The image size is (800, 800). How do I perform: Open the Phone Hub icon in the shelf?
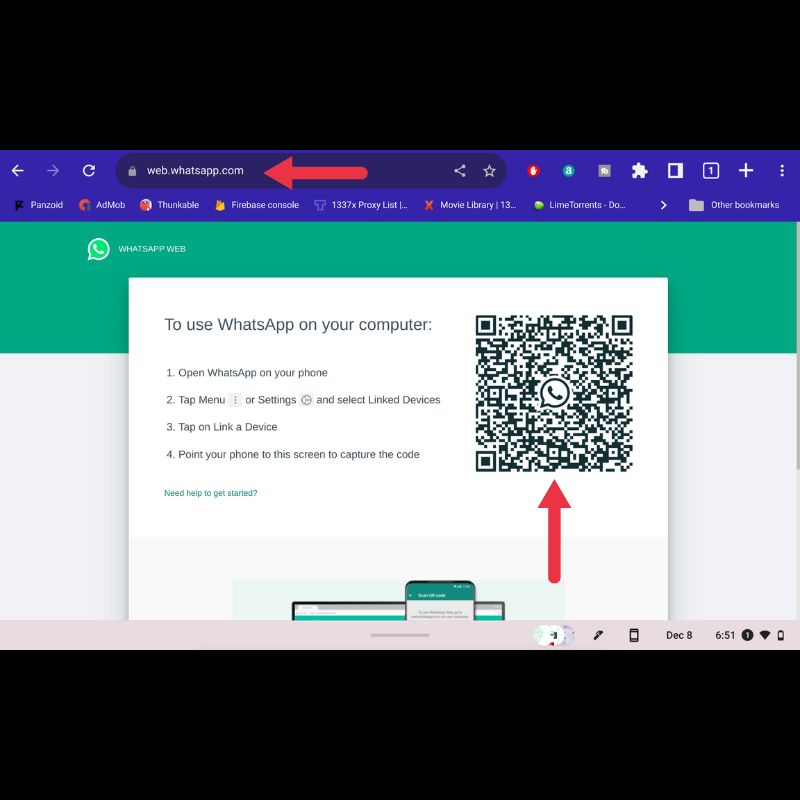[x=634, y=635]
